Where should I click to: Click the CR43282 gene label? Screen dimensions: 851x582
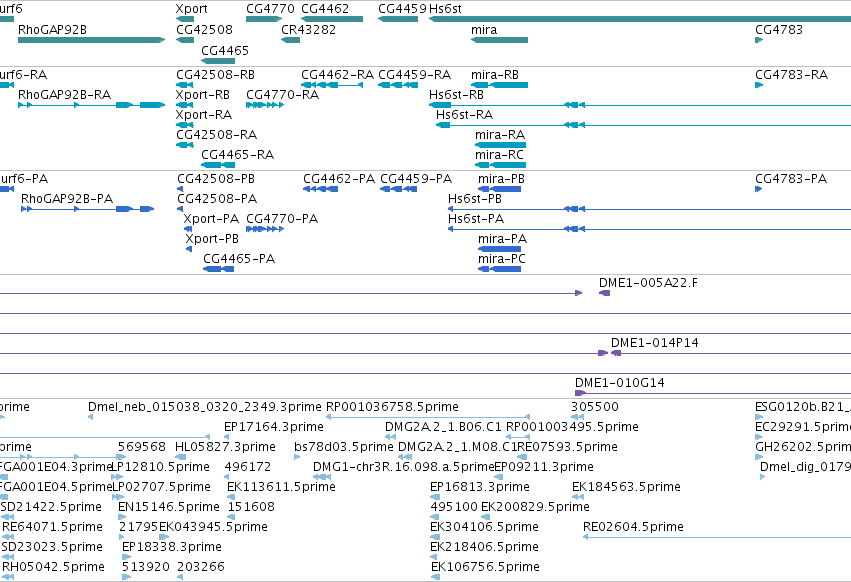pyautogui.click(x=308, y=29)
